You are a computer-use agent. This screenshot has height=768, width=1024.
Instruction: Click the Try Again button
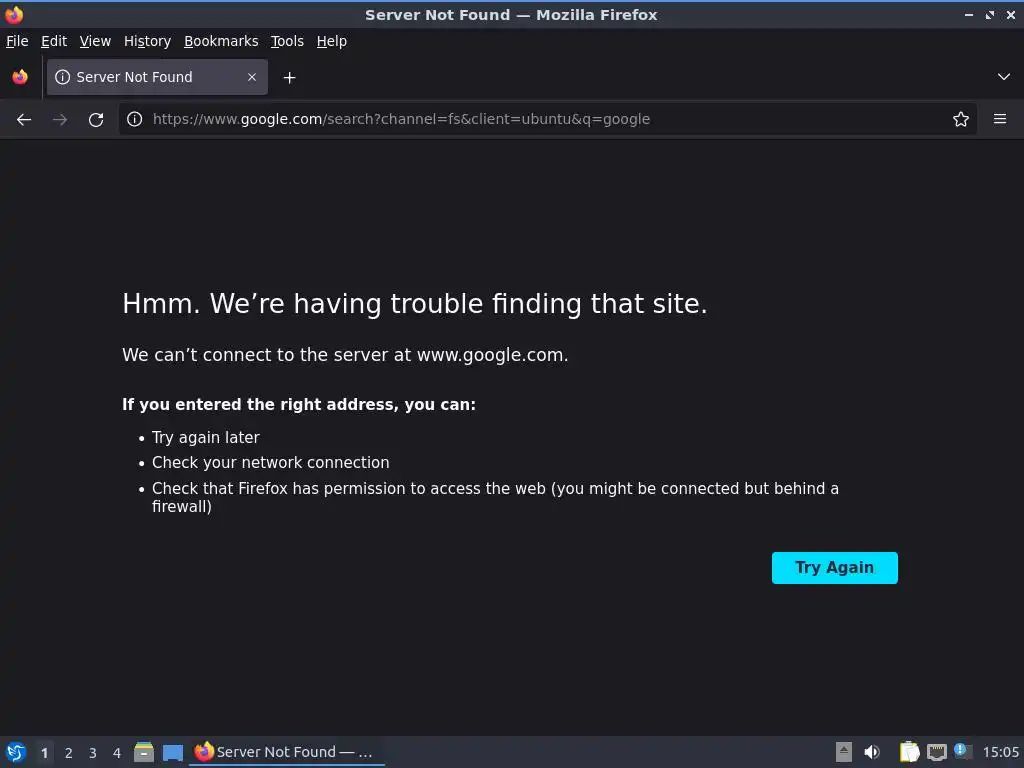(835, 568)
